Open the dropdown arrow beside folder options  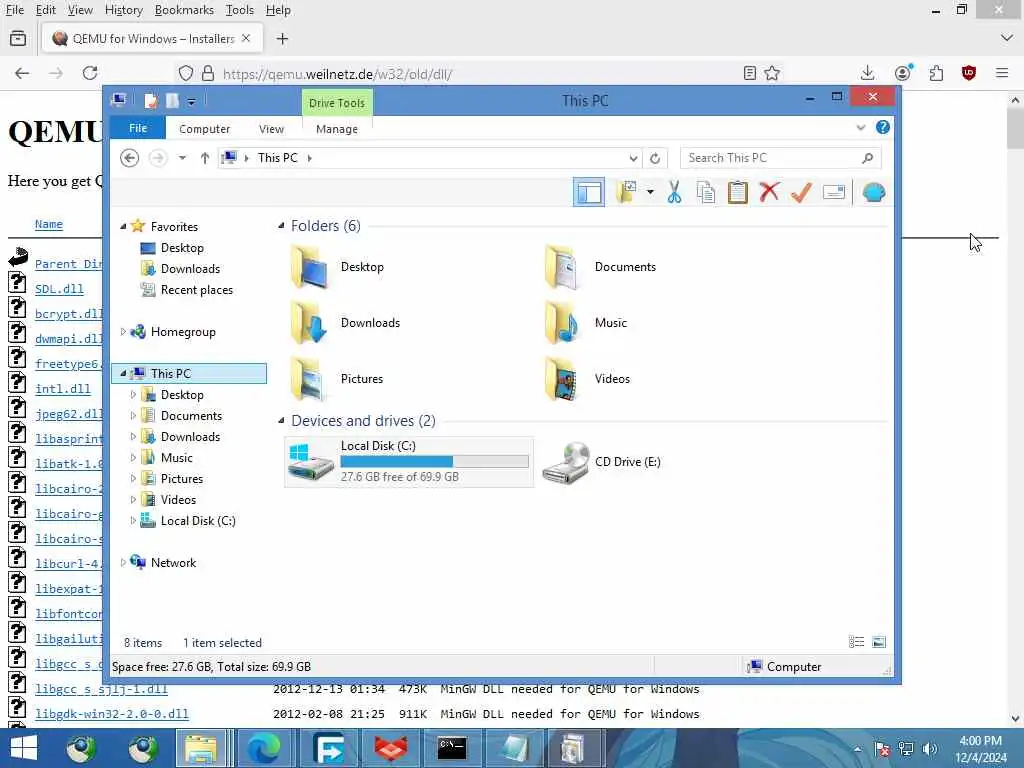pos(650,192)
